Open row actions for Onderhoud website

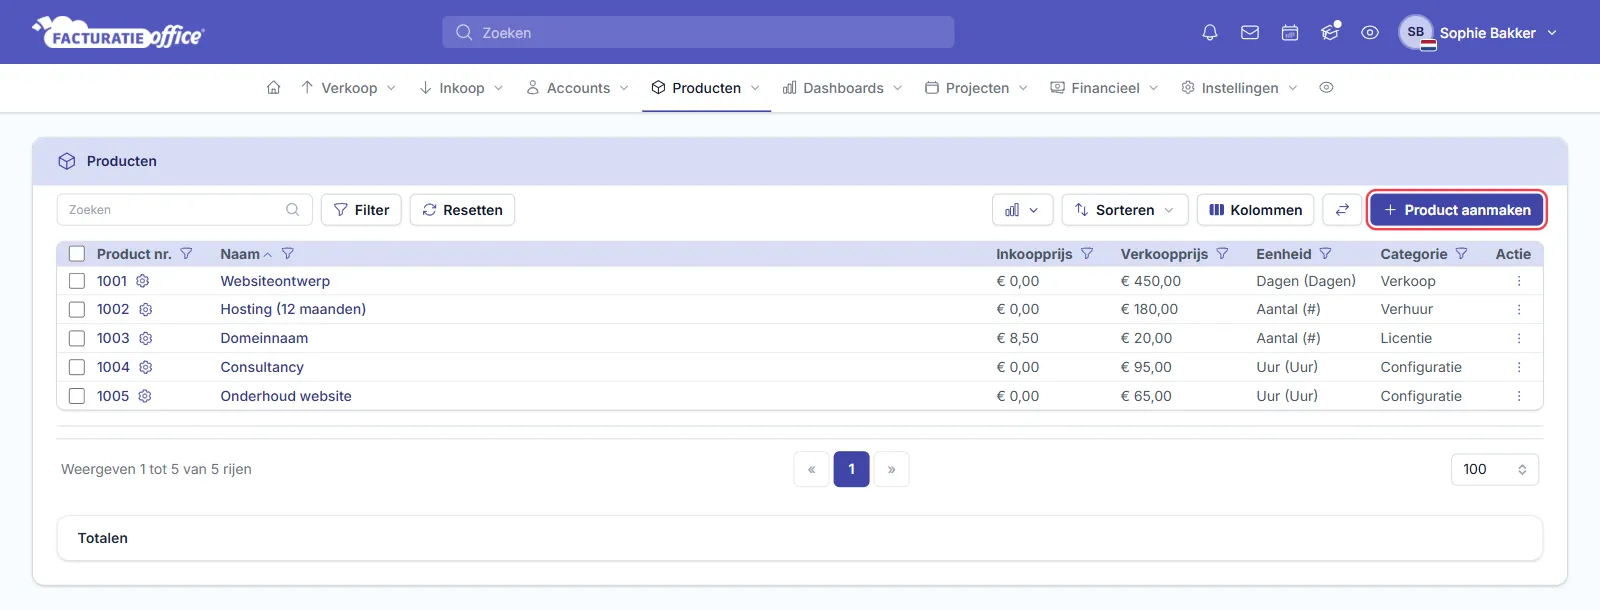click(x=1518, y=396)
